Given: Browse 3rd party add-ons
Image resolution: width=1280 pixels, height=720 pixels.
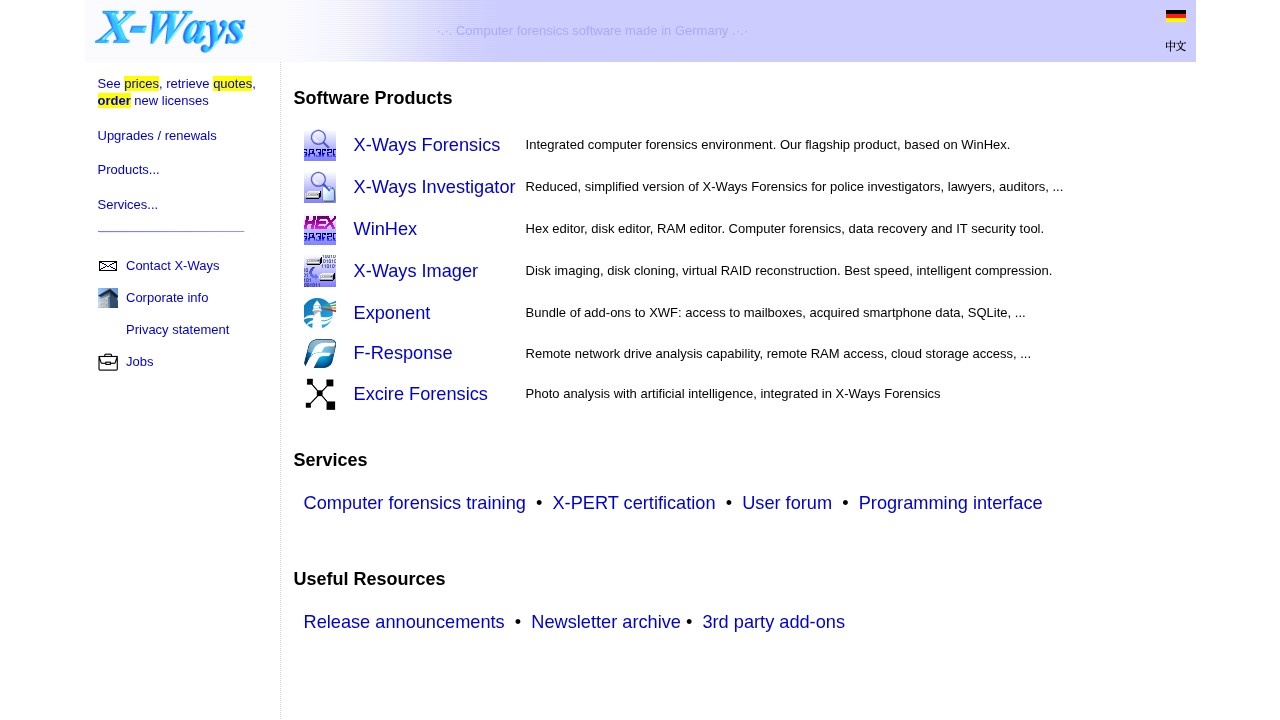Looking at the screenshot, I should (x=774, y=622).
